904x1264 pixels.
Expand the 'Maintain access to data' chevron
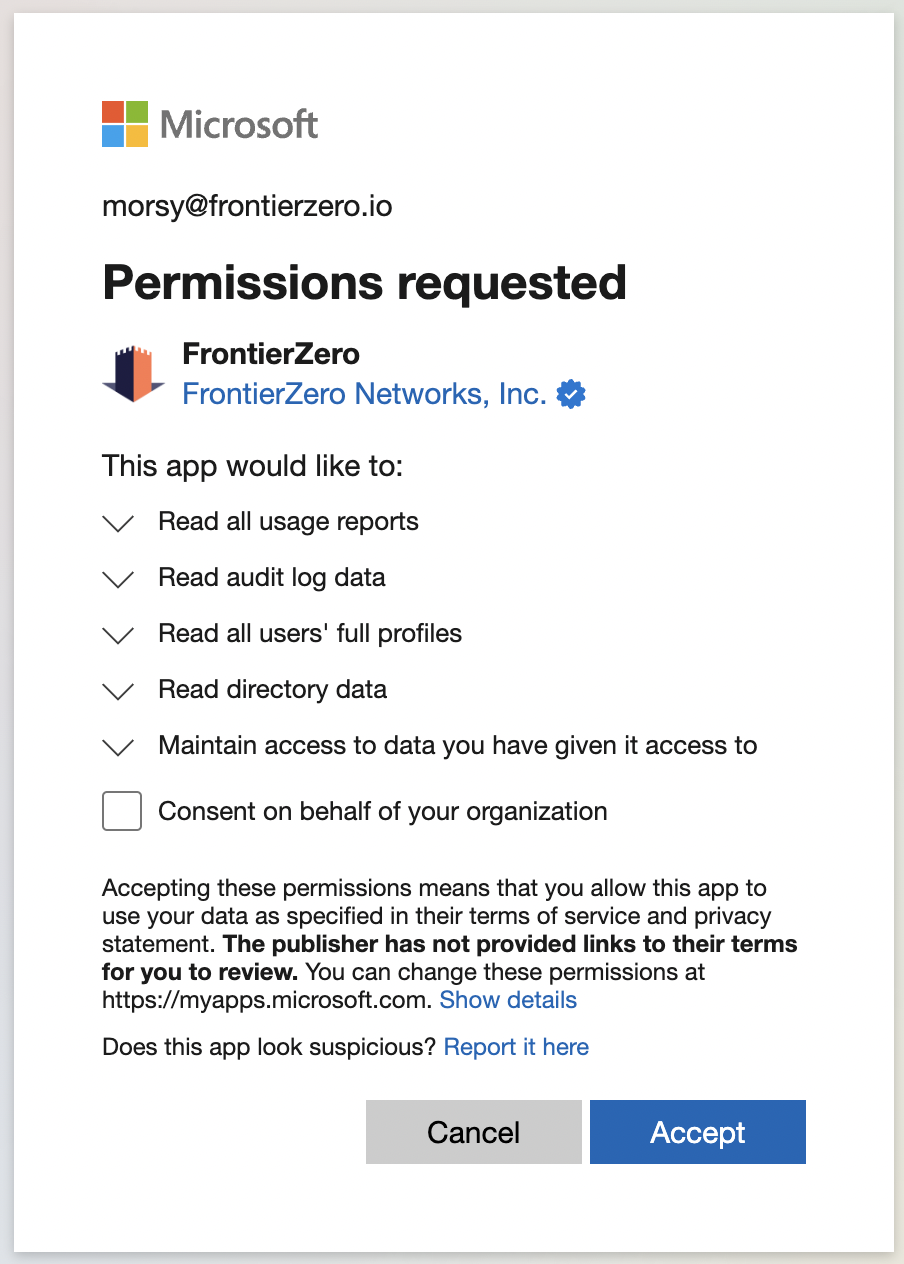tap(119, 747)
